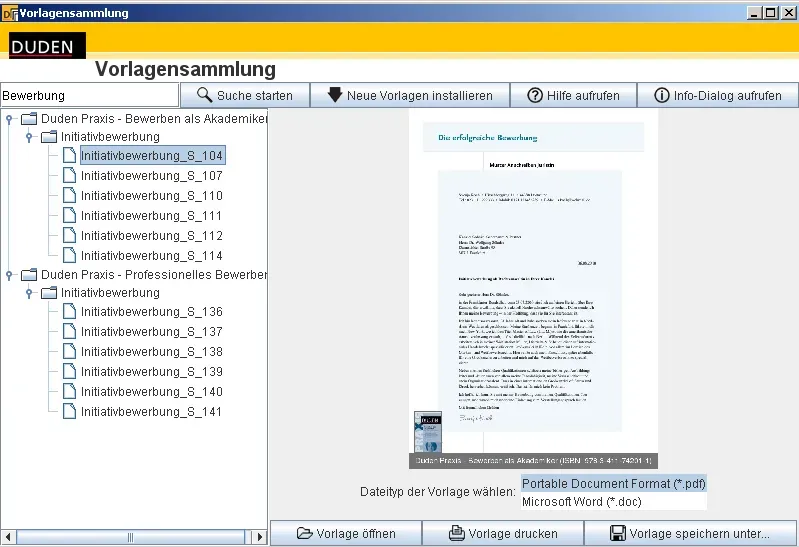This screenshot has width=799, height=547.
Task: Click the document icon of Initiativbewerbung_S_111
Action: (x=69, y=215)
